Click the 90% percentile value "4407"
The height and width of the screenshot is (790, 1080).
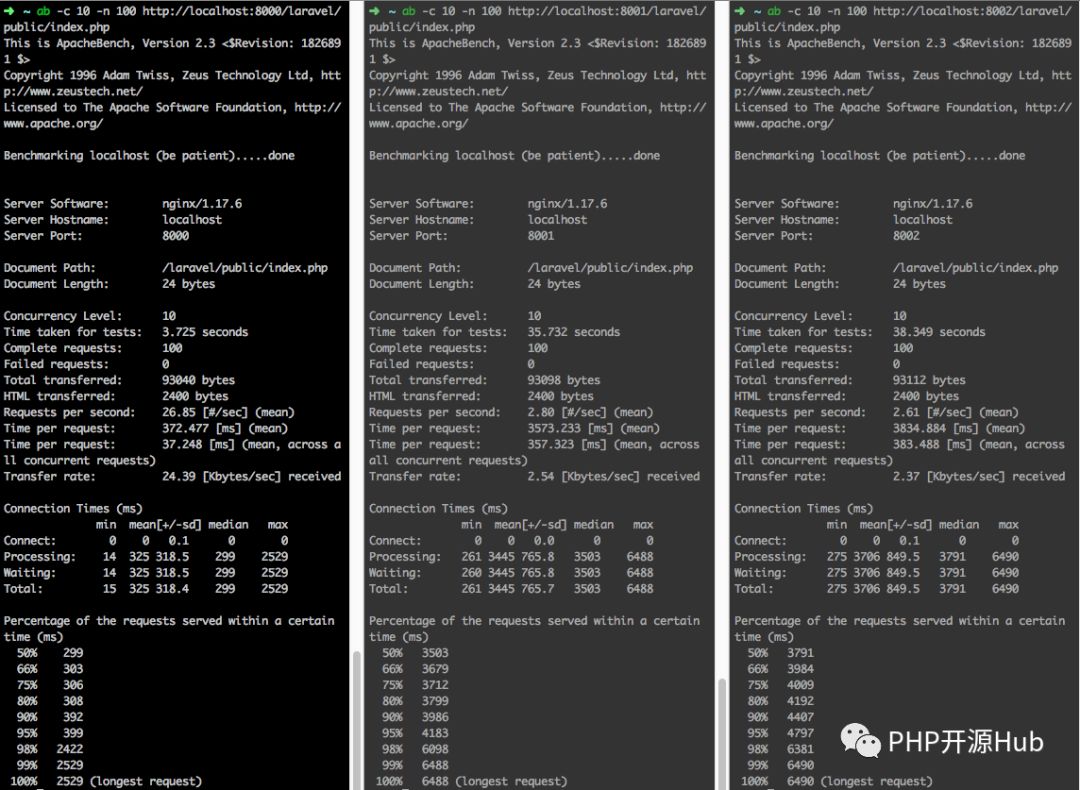(800, 717)
